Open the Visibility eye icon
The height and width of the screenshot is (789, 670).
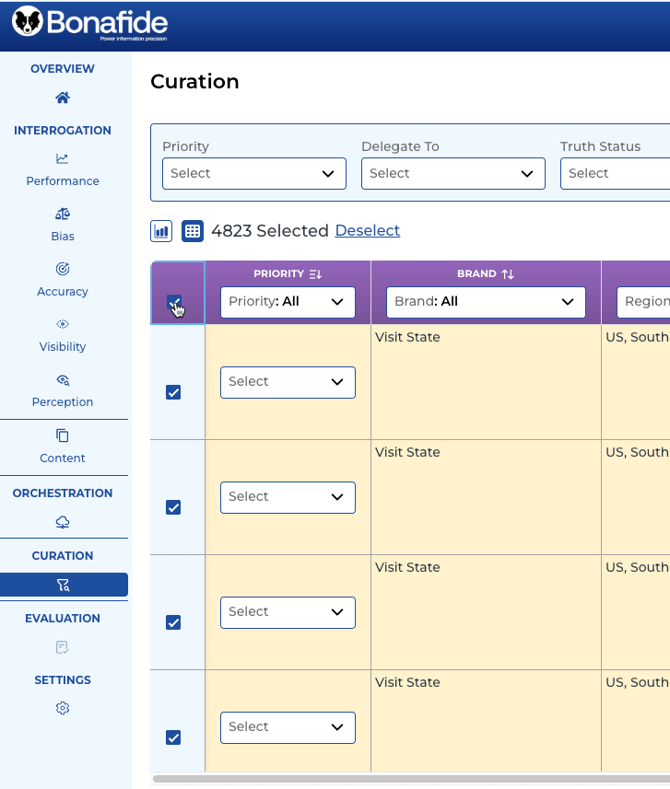pos(63,324)
